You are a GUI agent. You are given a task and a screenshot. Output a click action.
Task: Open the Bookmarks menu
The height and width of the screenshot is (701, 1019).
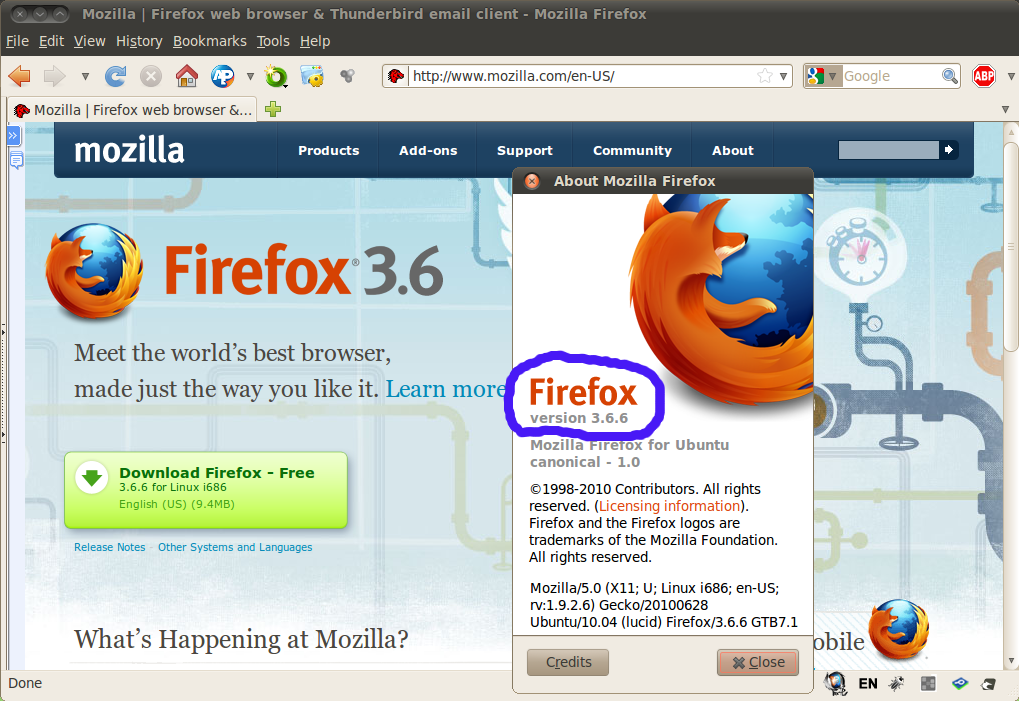210,41
